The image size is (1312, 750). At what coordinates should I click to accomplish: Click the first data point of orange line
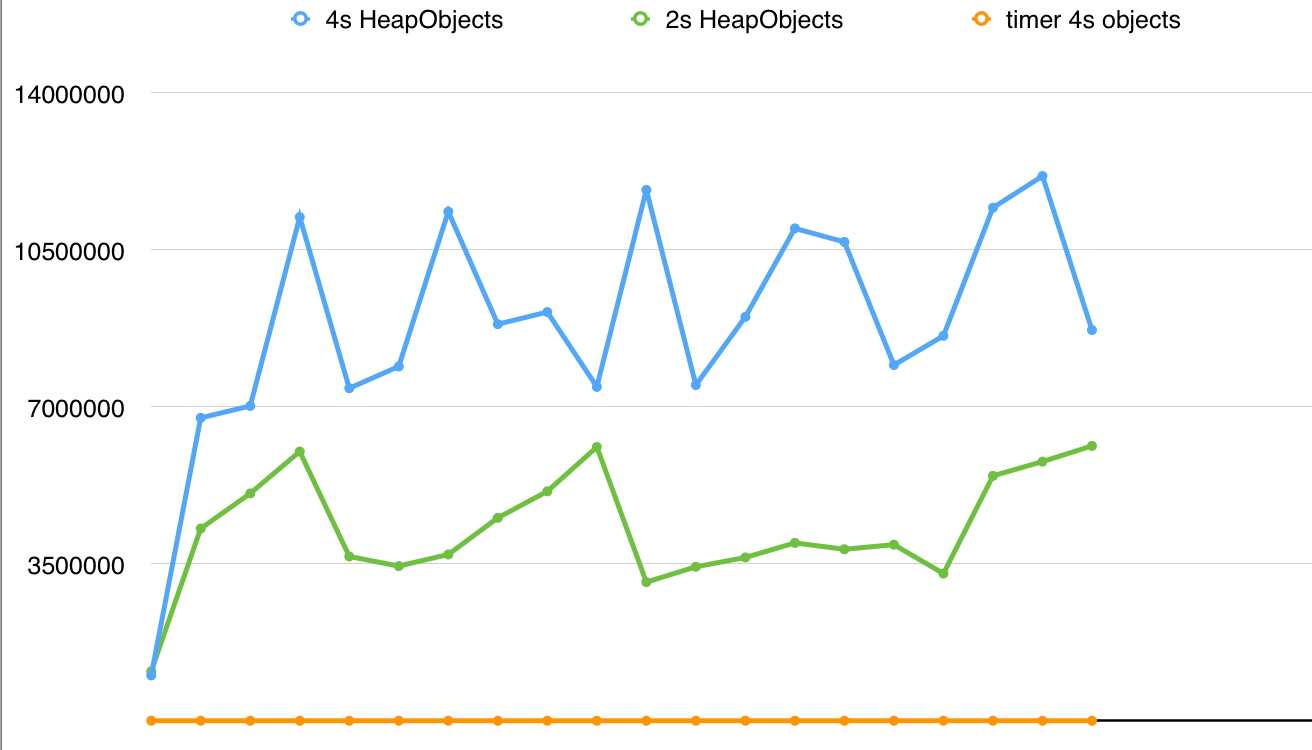coord(151,720)
